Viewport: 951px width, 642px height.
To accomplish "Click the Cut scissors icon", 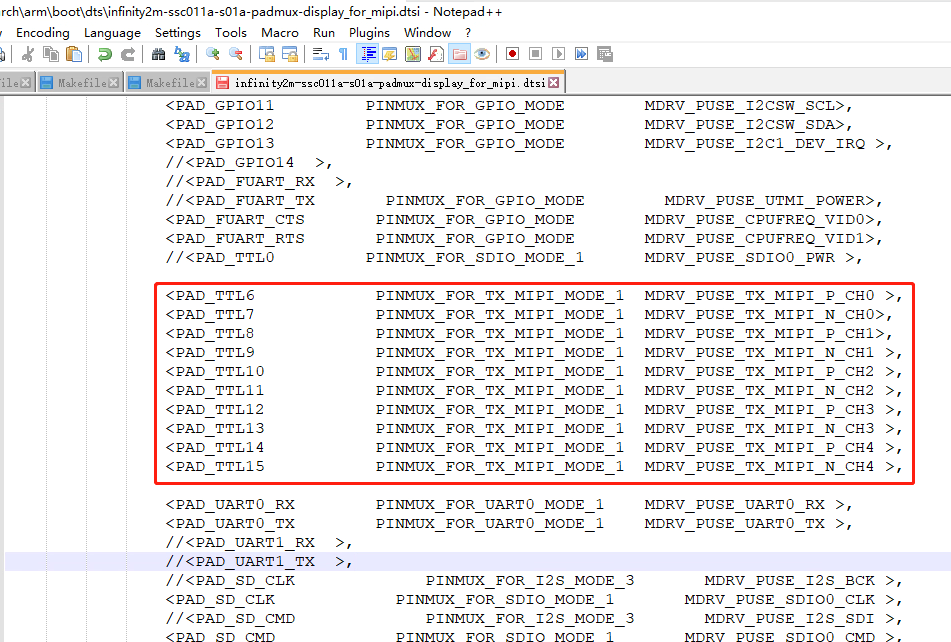I will (x=28, y=54).
